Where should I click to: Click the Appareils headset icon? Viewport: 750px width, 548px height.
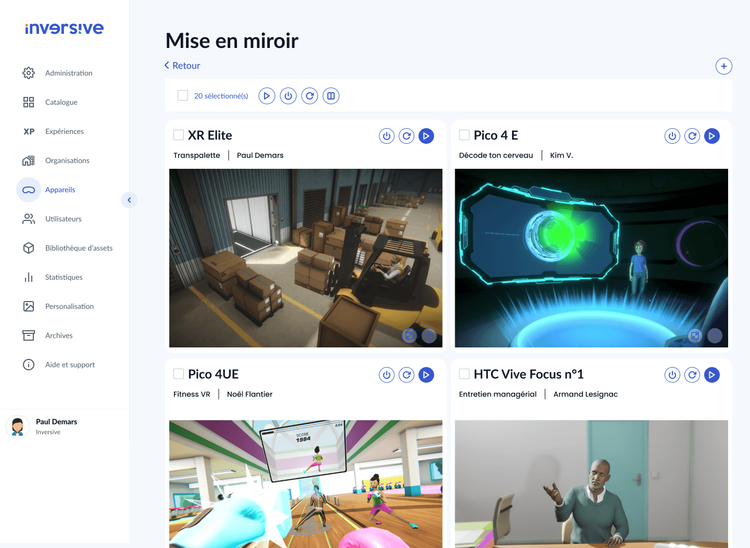point(29,189)
